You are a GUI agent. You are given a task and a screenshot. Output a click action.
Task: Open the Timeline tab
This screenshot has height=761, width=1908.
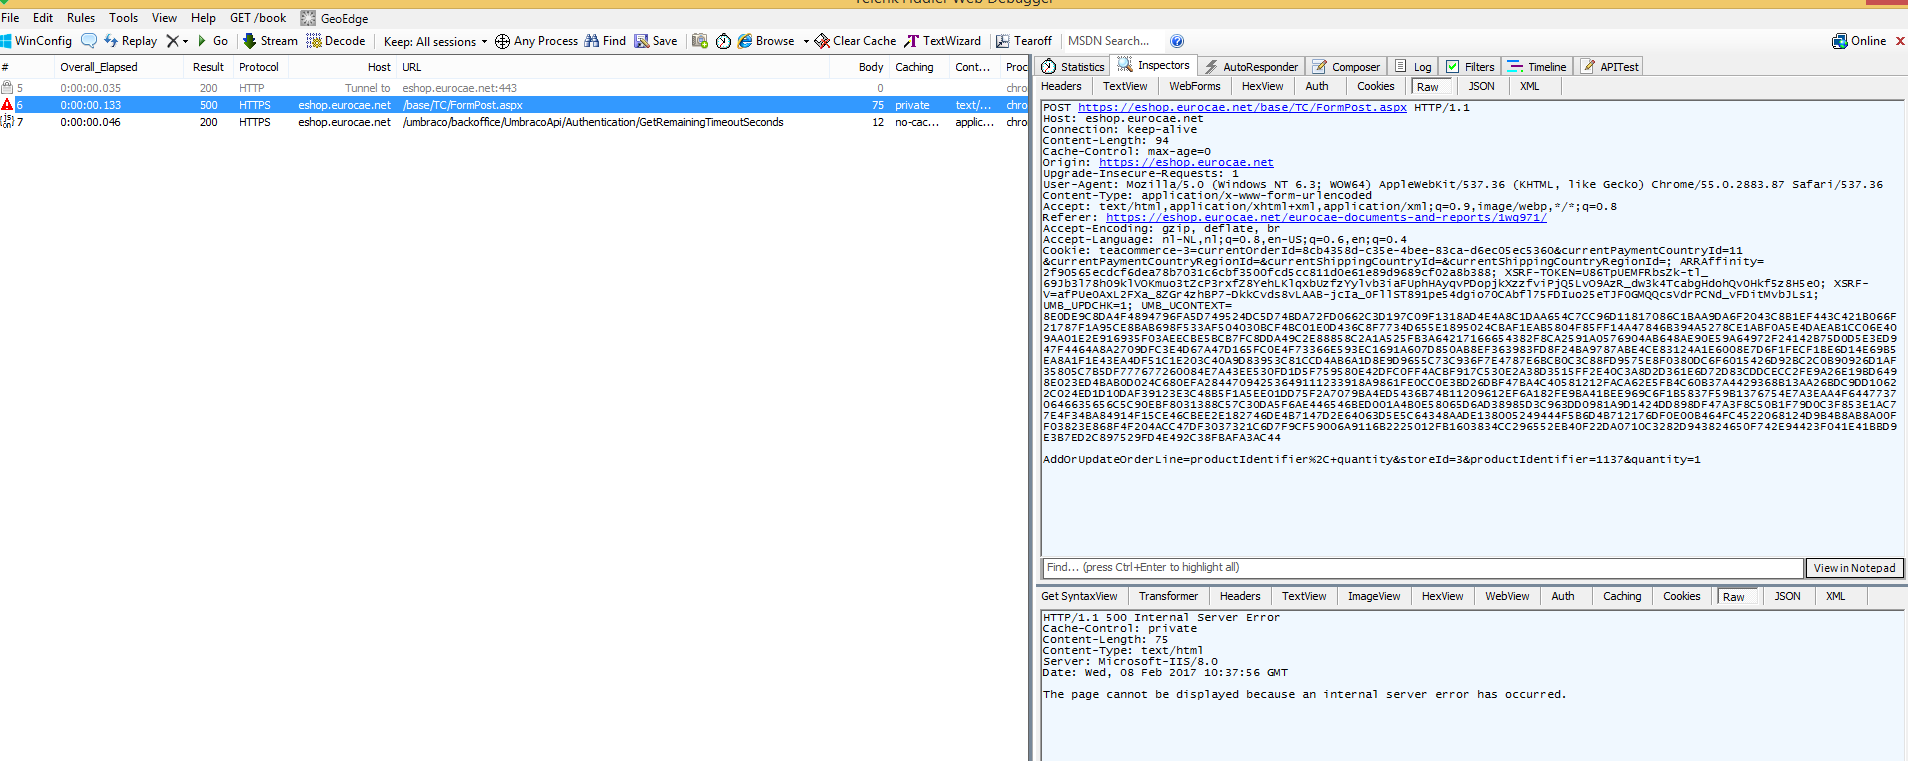coord(1537,67)
